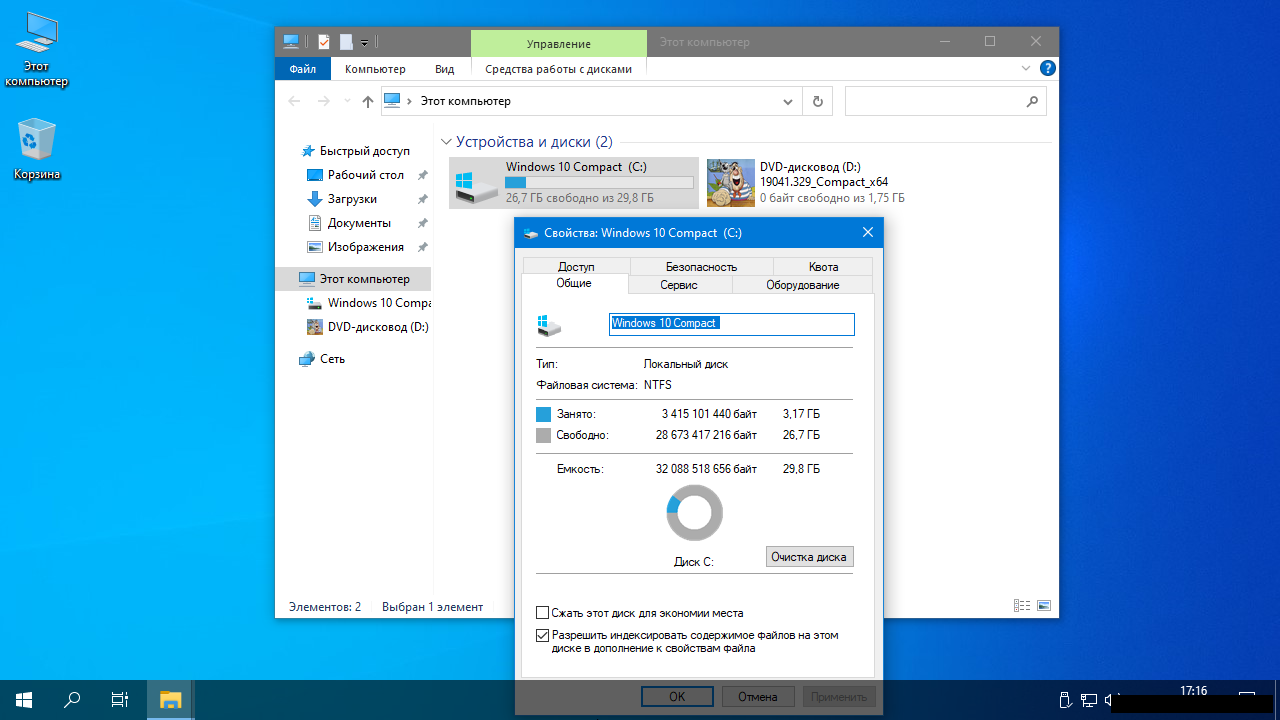This screenshot has height=720, width=1280.
Task: Click the pin icon next to Документы
Action: 423,223
